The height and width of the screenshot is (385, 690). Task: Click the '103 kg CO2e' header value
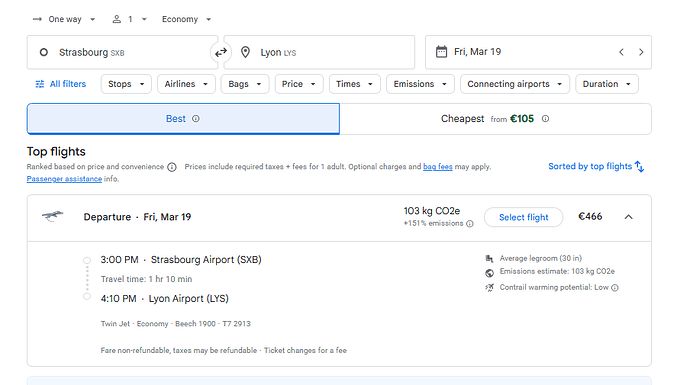[432, 211]
